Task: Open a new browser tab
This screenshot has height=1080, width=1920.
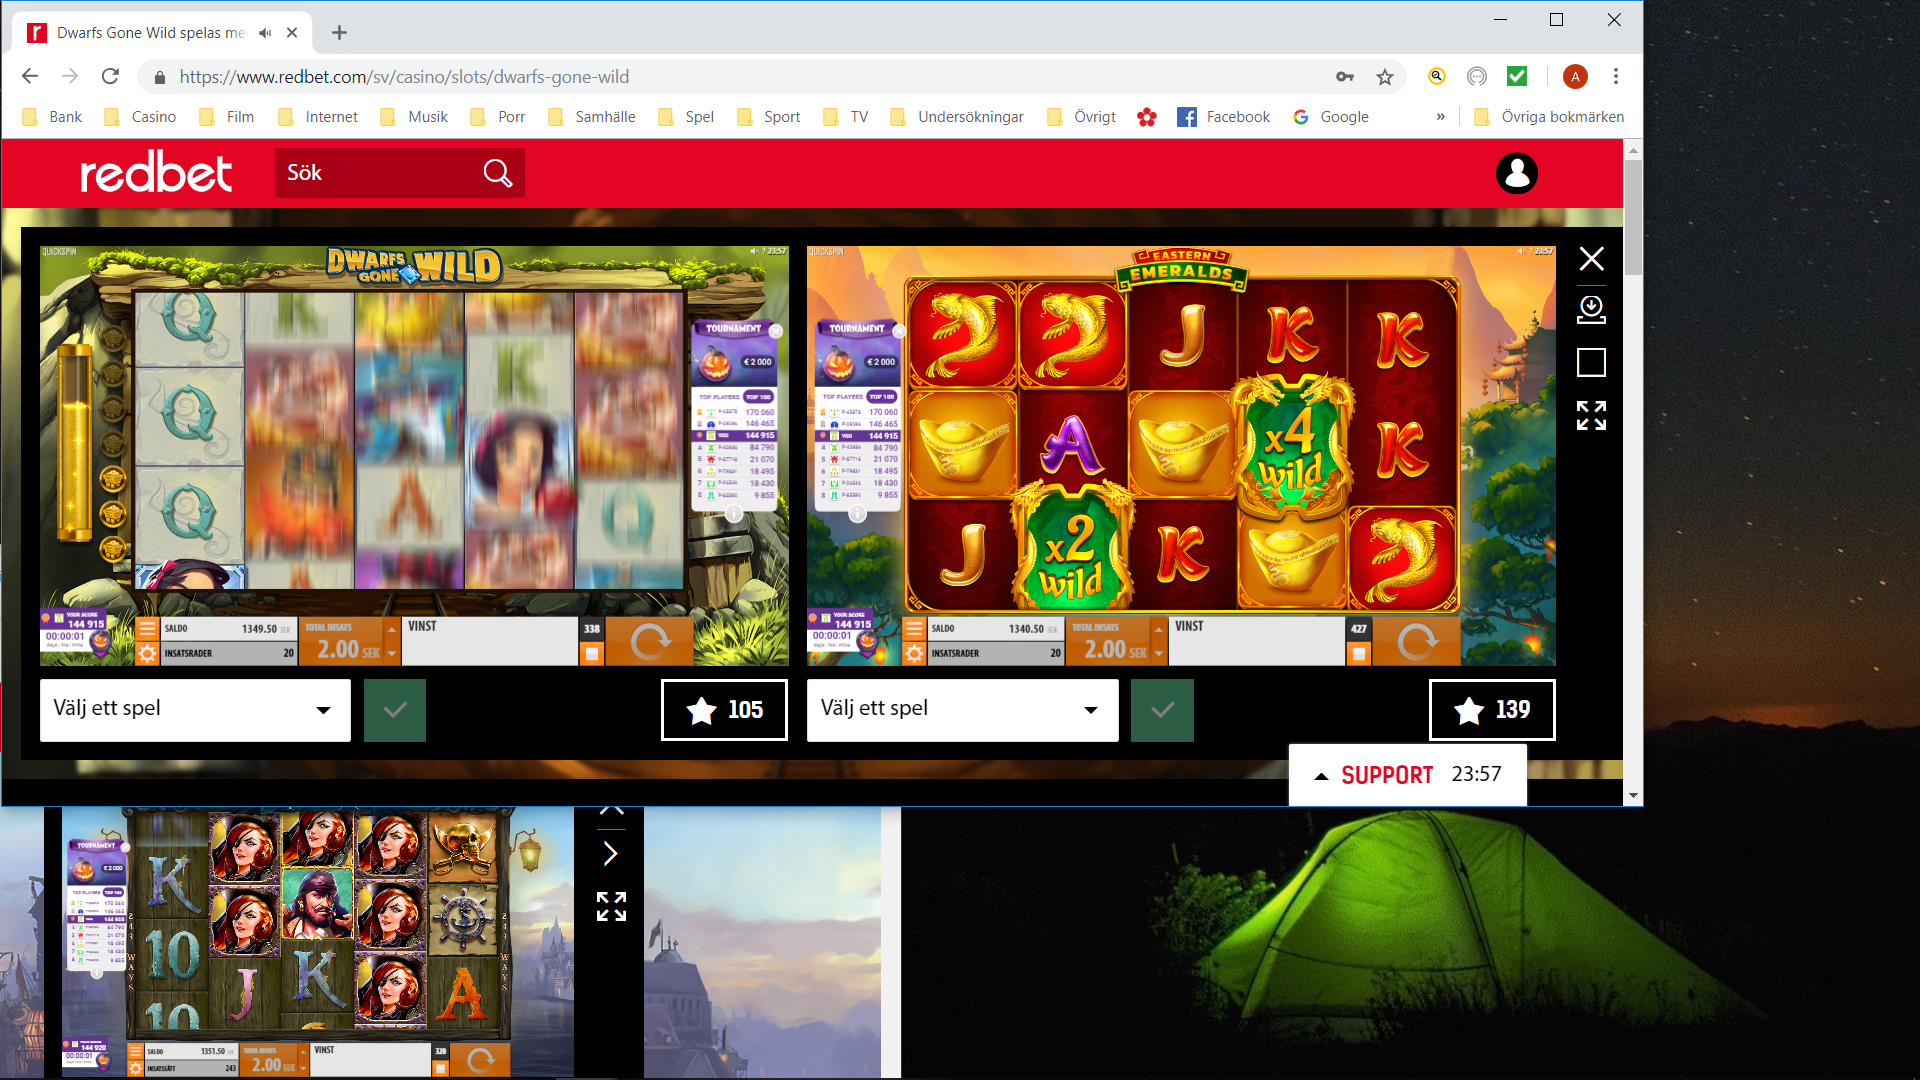Action: 340,33
